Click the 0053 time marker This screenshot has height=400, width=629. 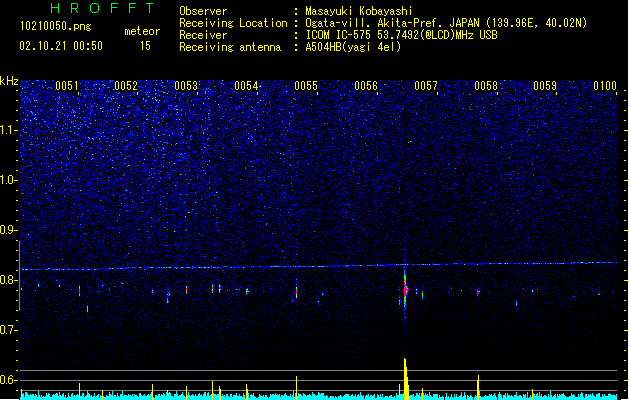tap(186, 86)
